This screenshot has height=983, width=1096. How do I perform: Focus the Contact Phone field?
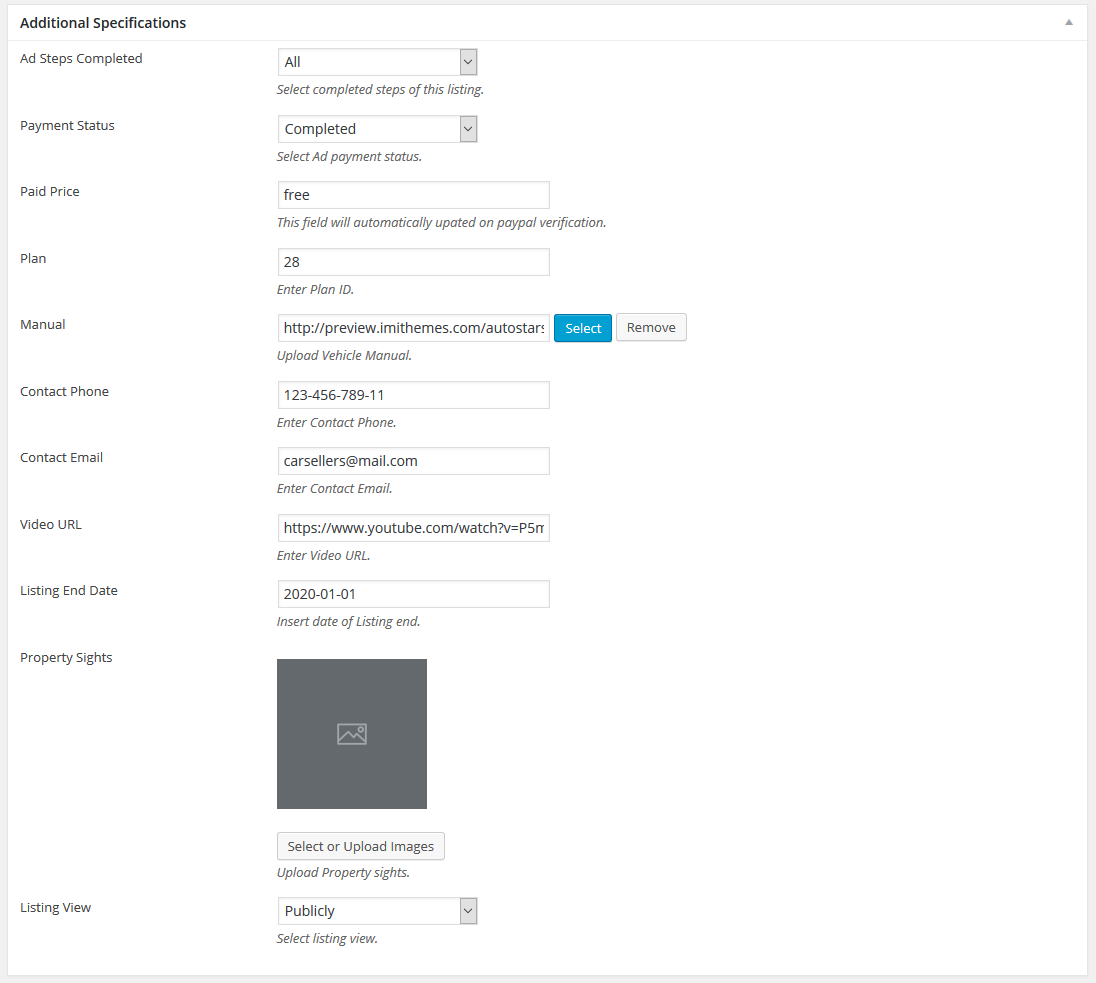[413, 395]
